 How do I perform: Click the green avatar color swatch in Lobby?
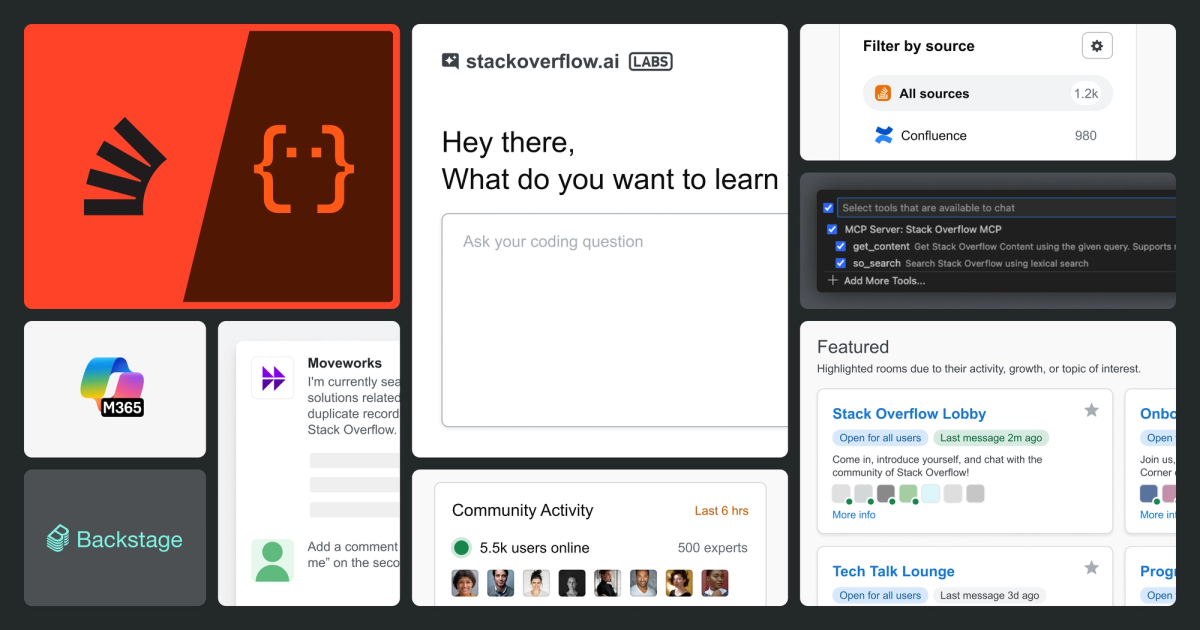tap(908, 493)
